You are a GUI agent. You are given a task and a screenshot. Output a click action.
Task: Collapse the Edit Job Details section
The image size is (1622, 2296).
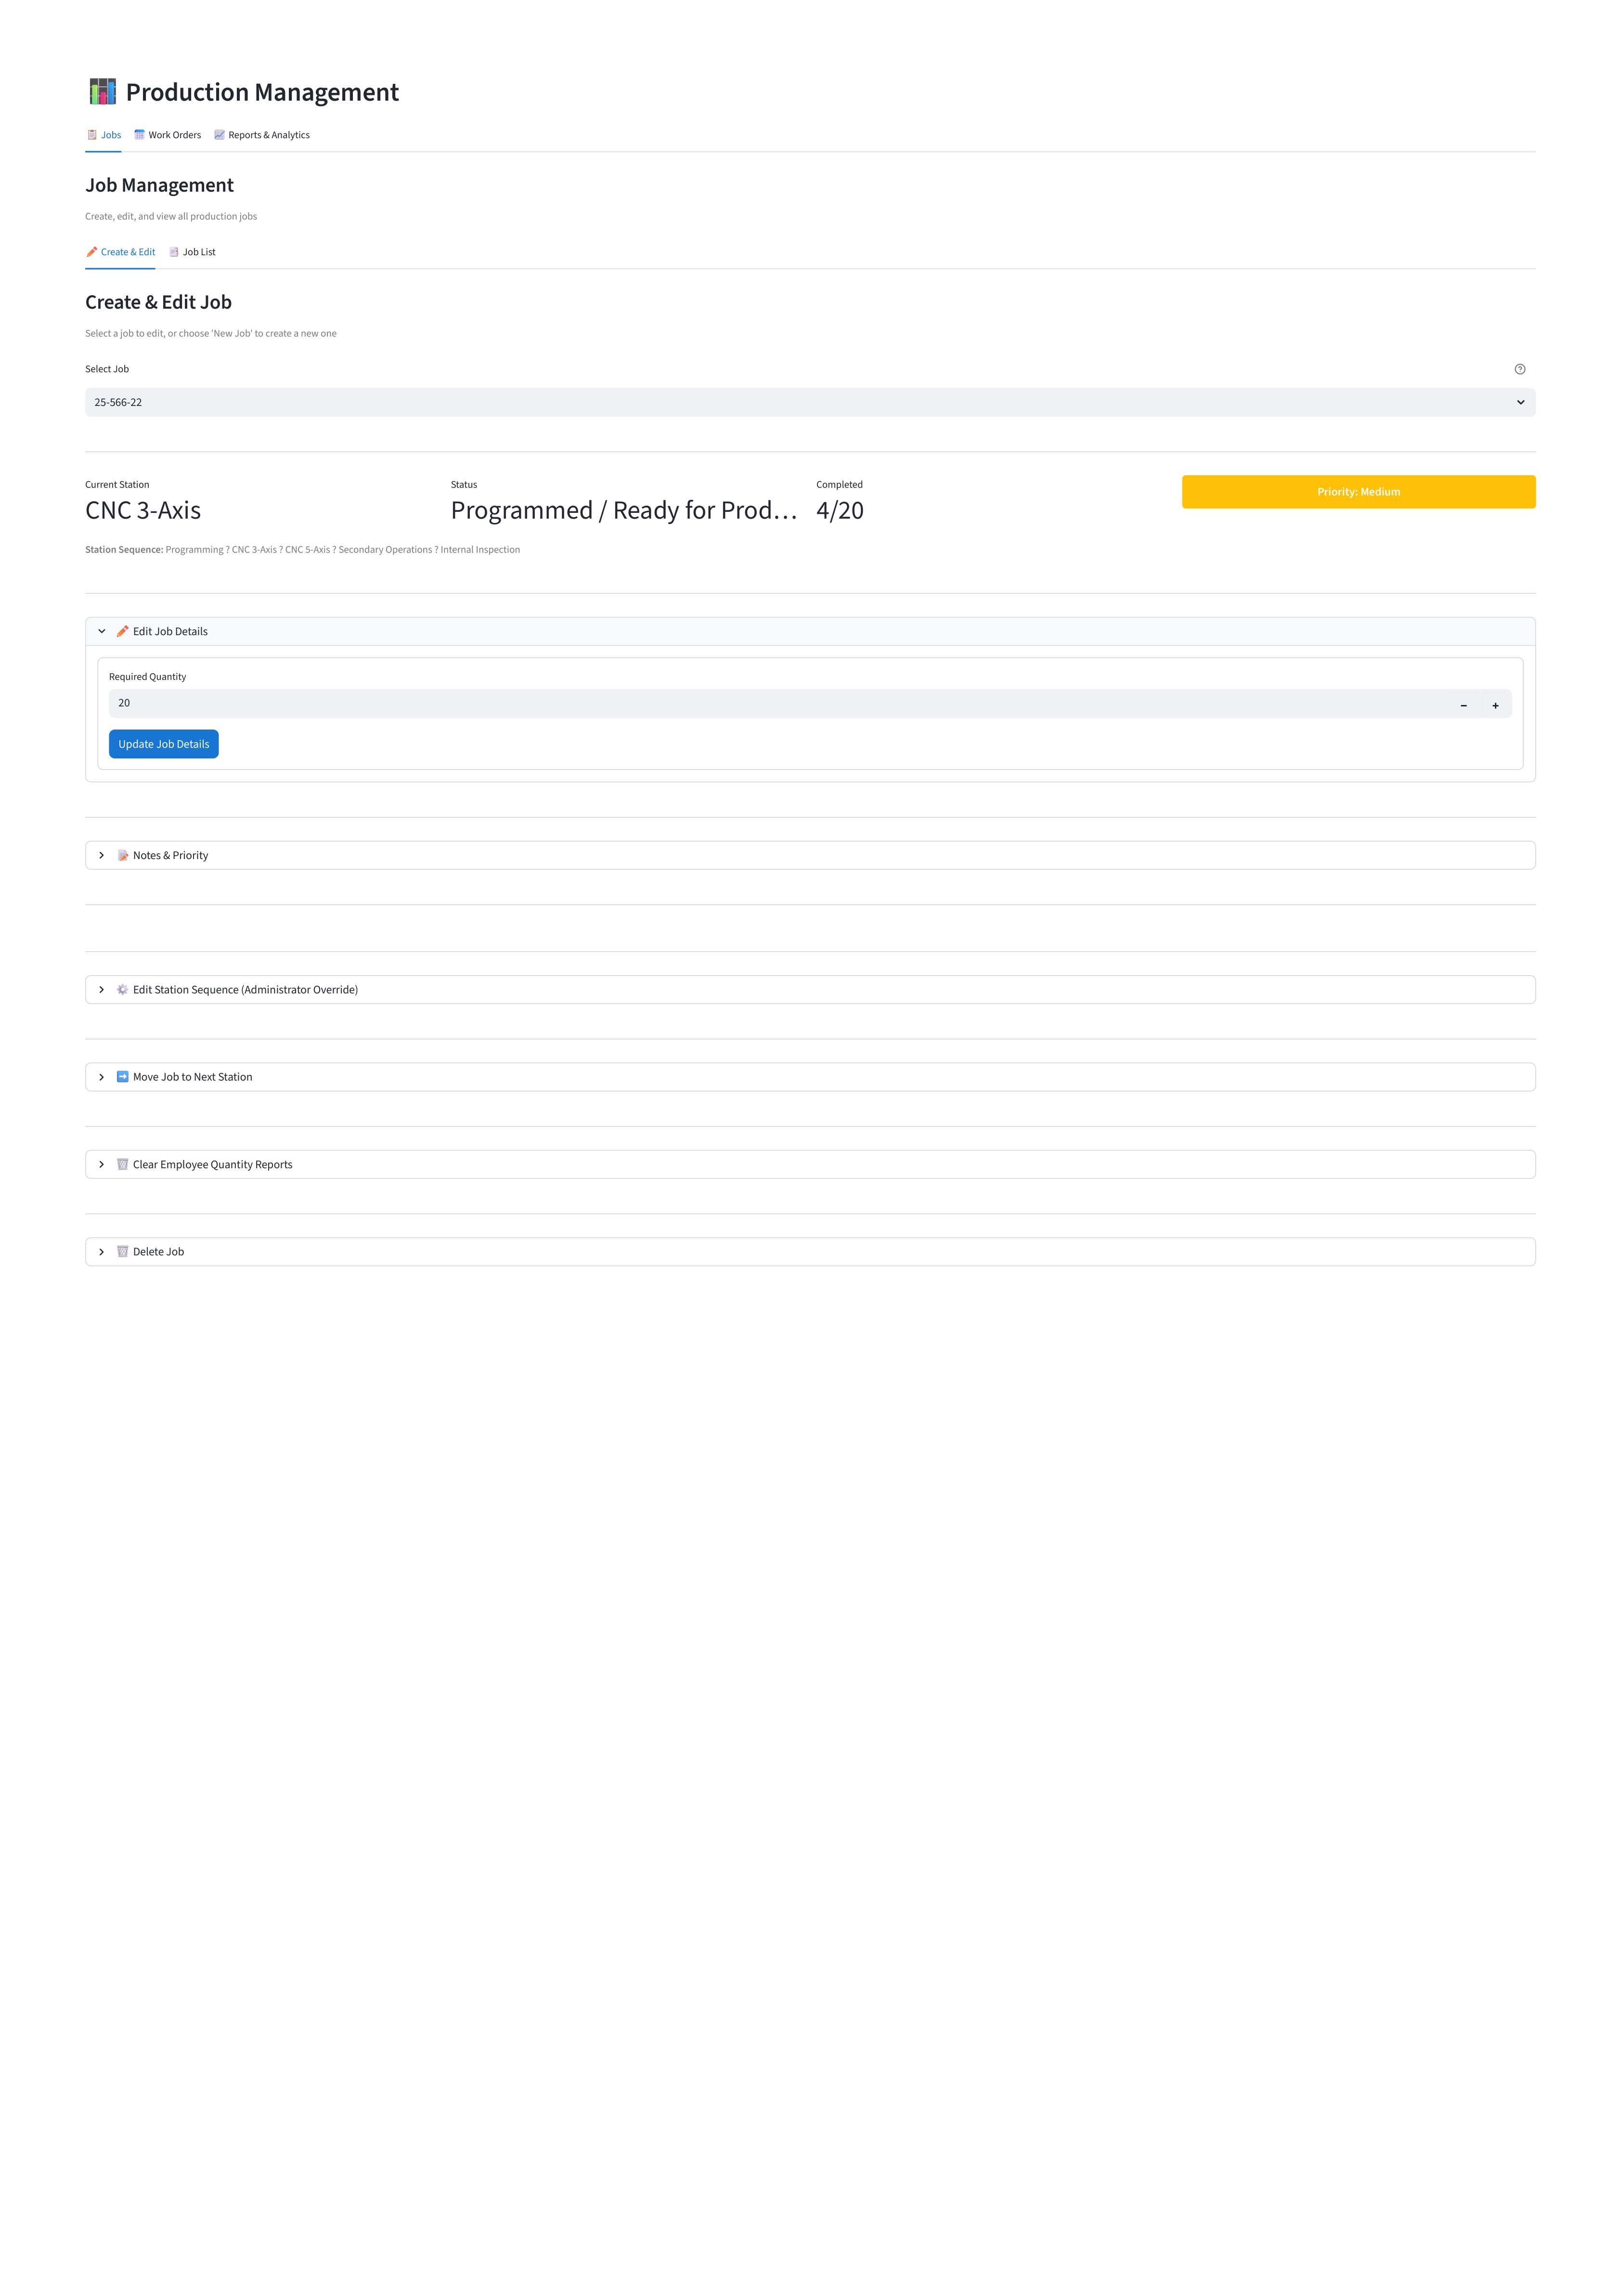coord(810,631)
